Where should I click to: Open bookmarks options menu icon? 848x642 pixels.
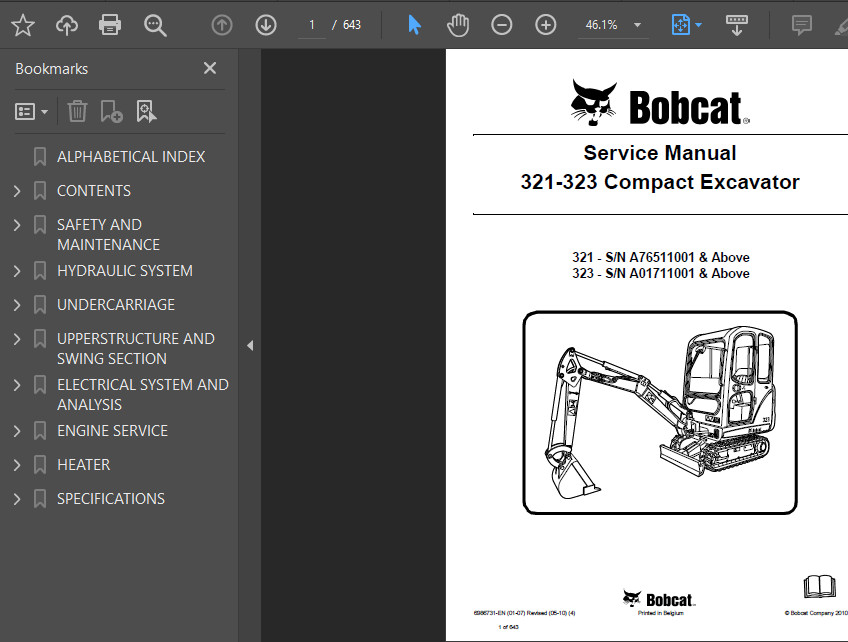[x=31, y=111]
